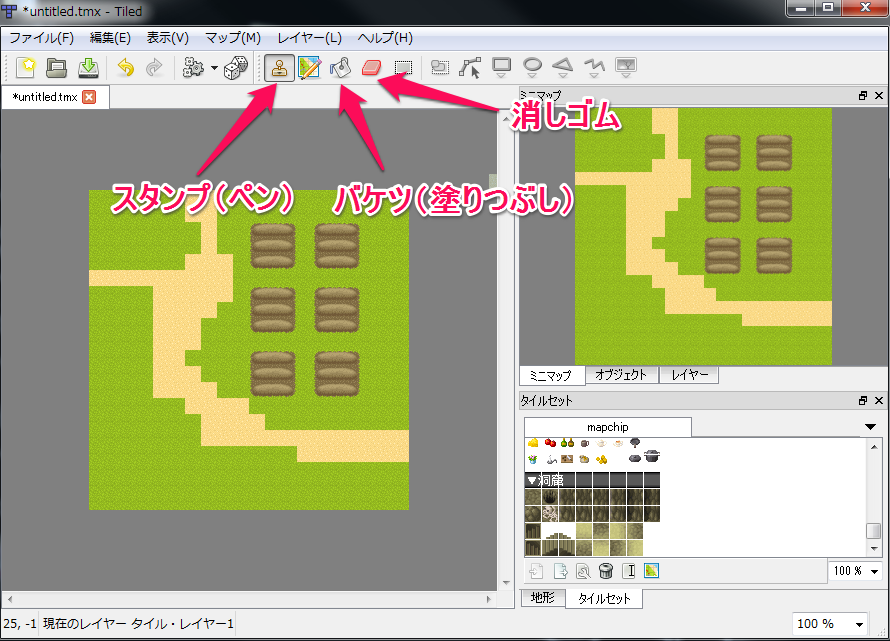Open a map file from the toolbar

pyautogui.click(x=57, y=67)
